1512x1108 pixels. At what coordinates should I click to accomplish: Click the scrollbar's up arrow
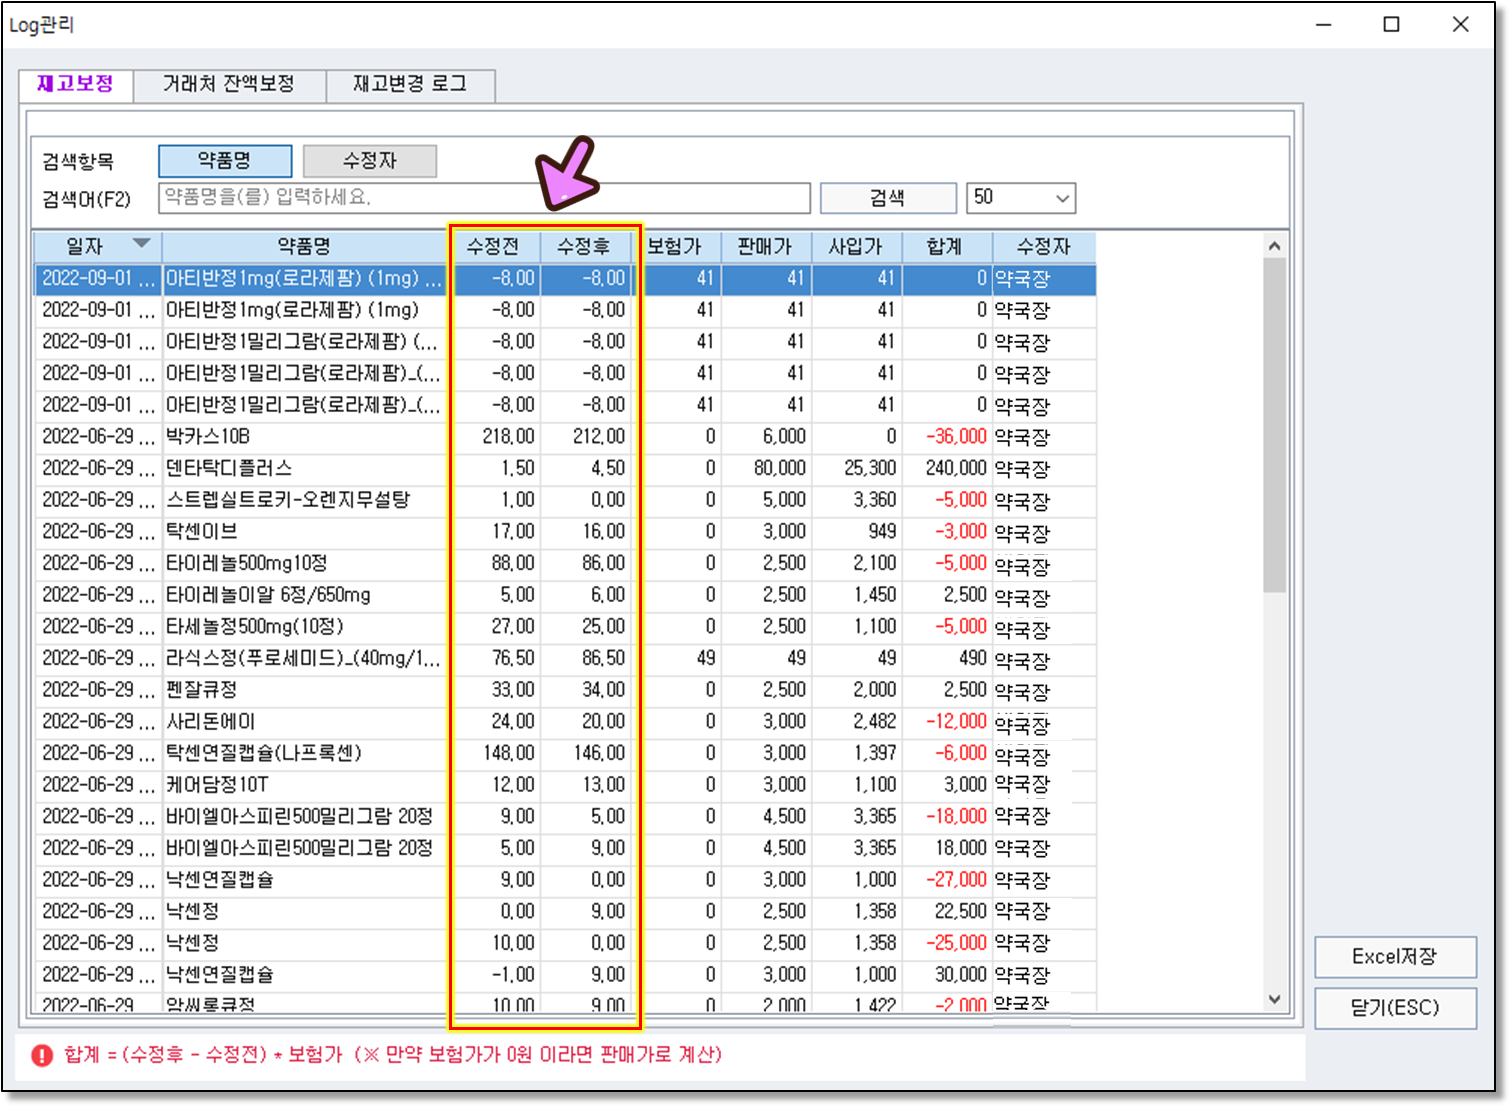[1274, 246]
